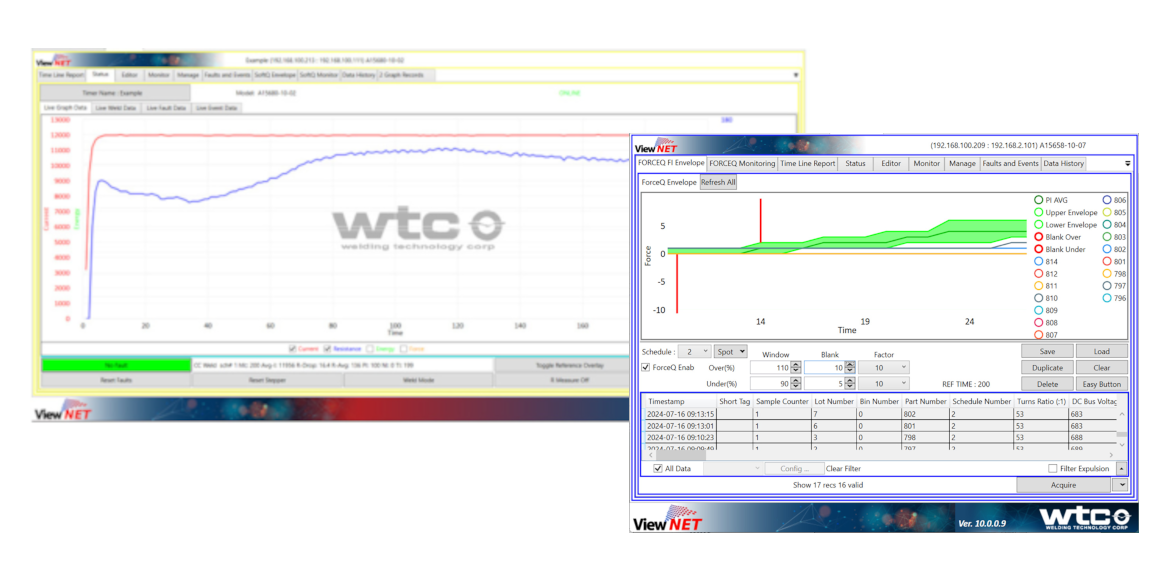Viewport: 1171px width, 574px height.
Task: Click the Easy Button
Action: coord(1102,384)
